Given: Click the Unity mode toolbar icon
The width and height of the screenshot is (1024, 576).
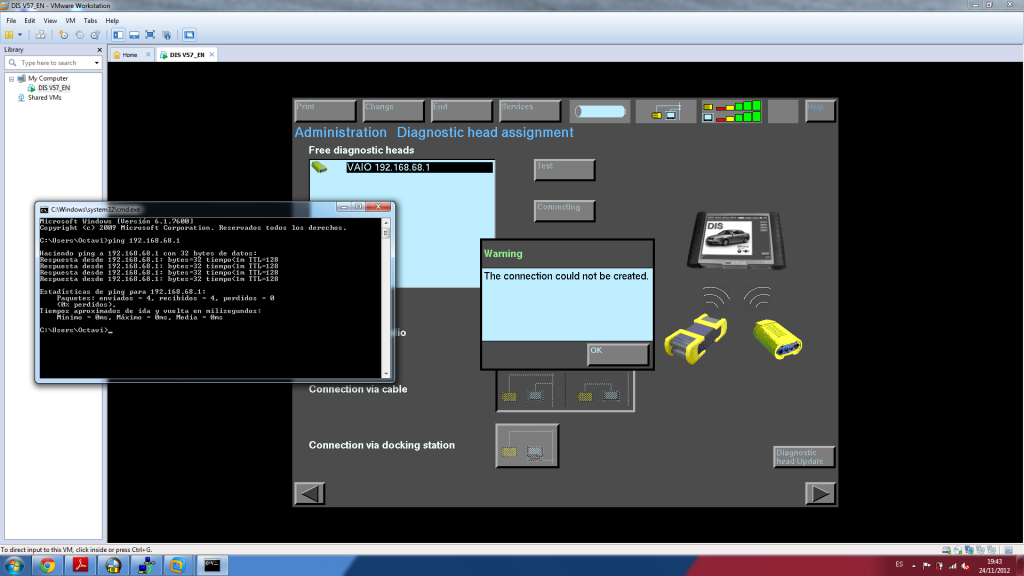Looking at the screenshot, I should point(167,35).
